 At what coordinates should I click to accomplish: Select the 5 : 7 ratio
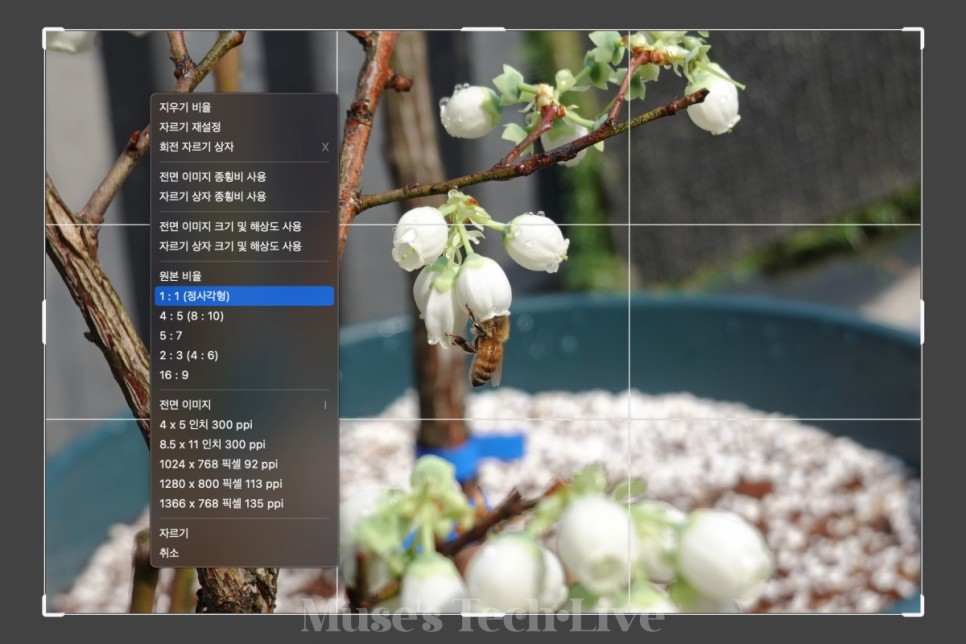[245, 336]
